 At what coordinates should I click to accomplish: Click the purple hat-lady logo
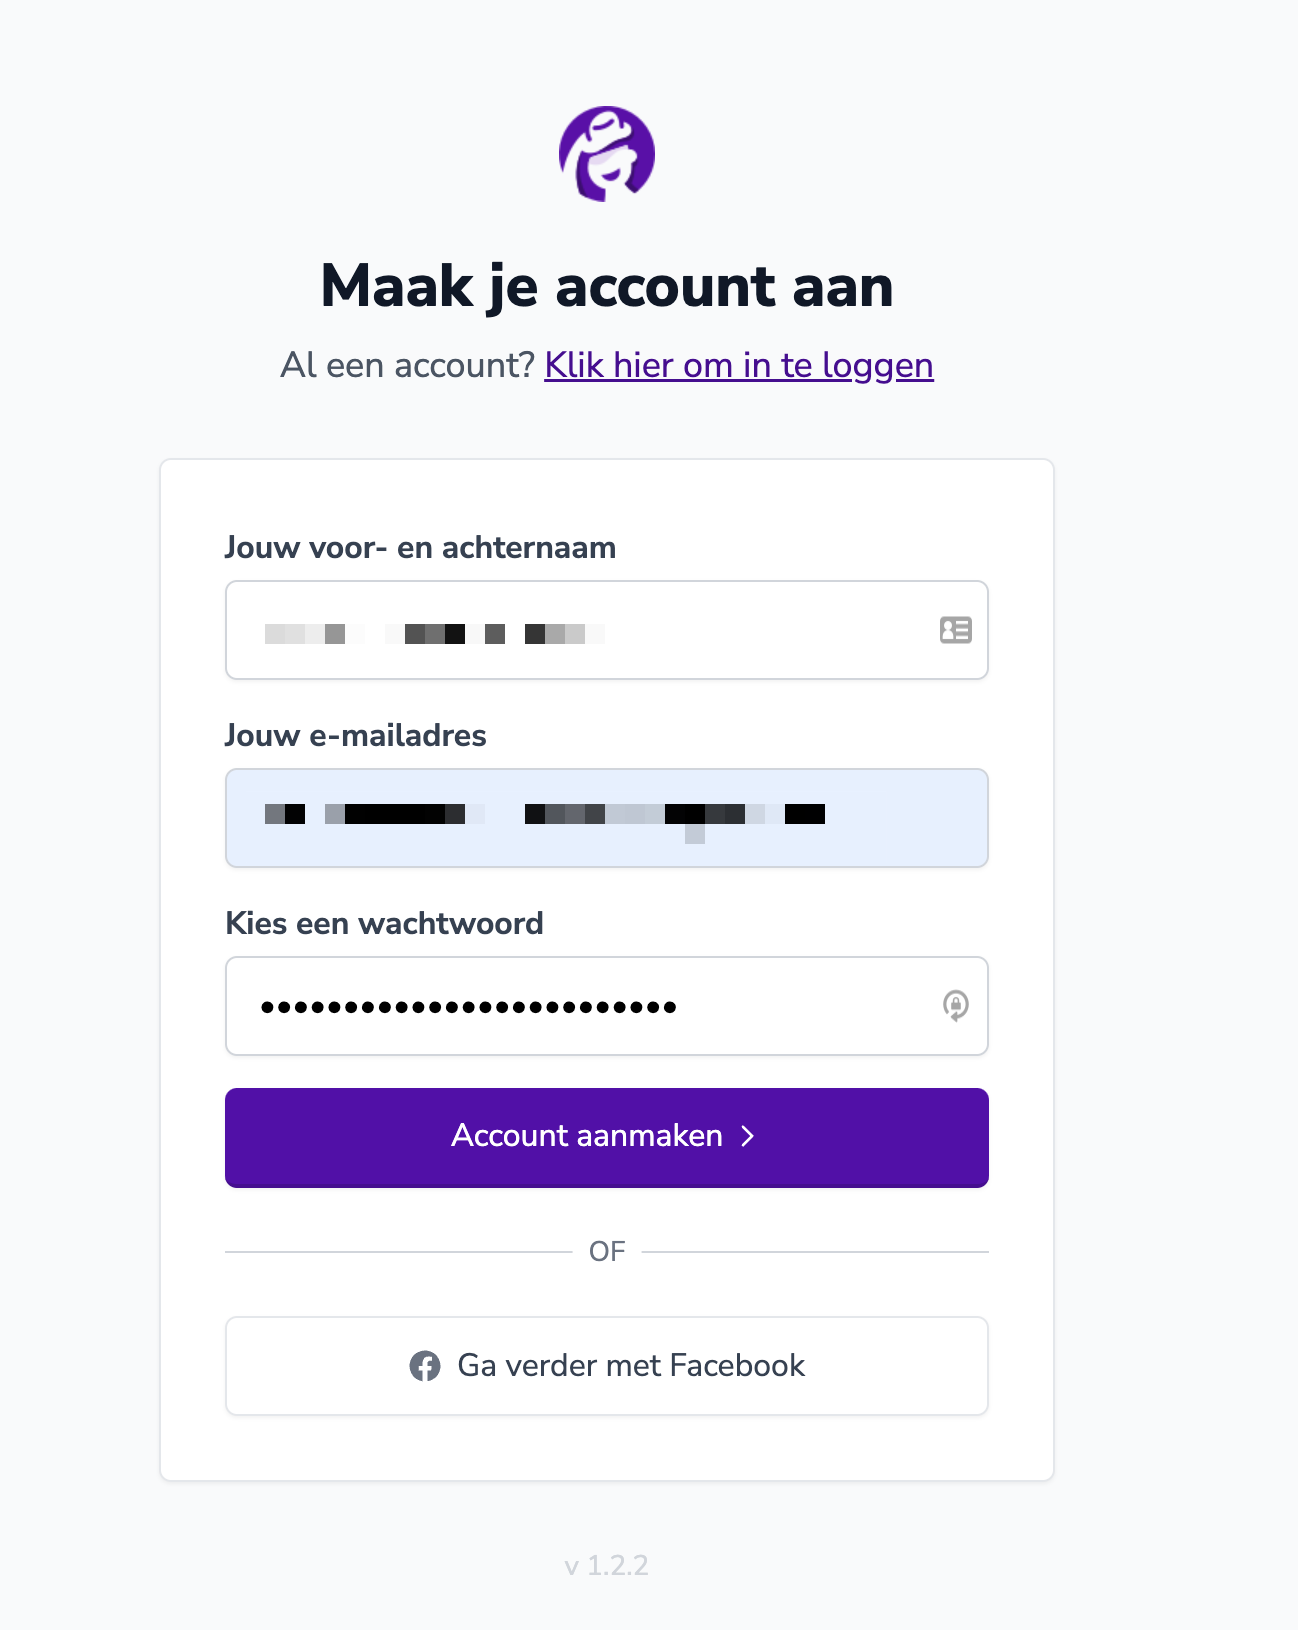point(607,154)
